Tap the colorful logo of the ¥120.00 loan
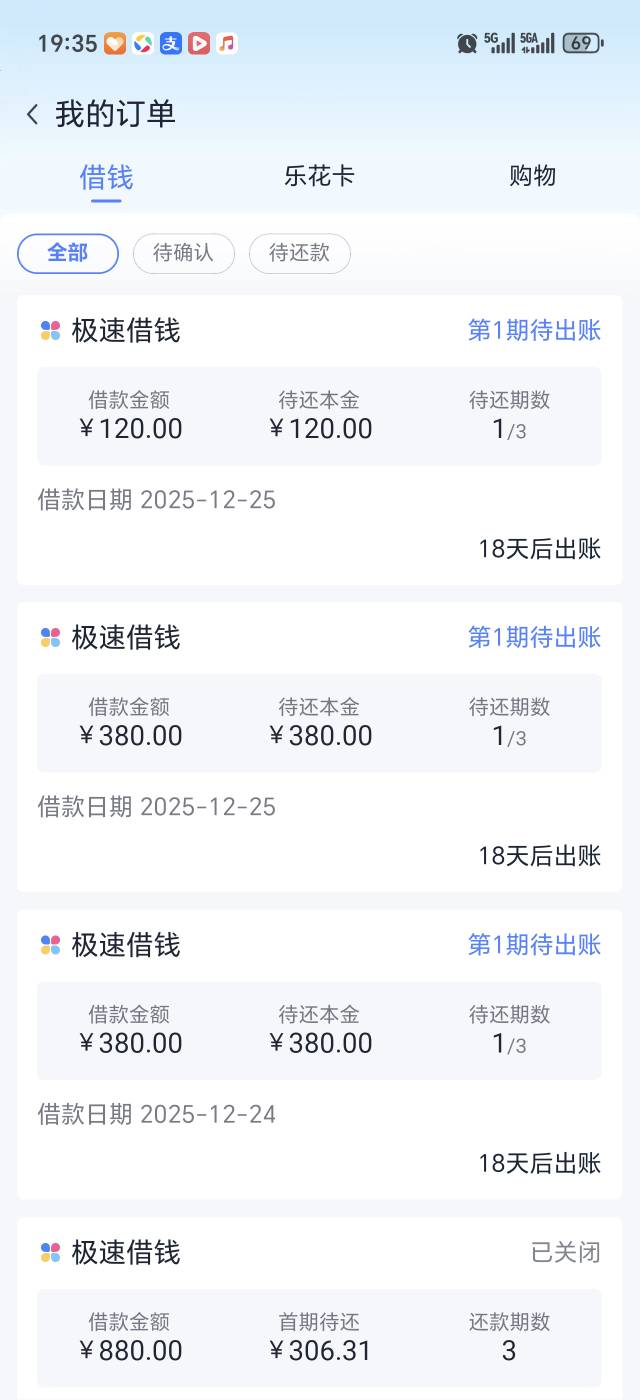The image size is (640, 1400). 50,331
